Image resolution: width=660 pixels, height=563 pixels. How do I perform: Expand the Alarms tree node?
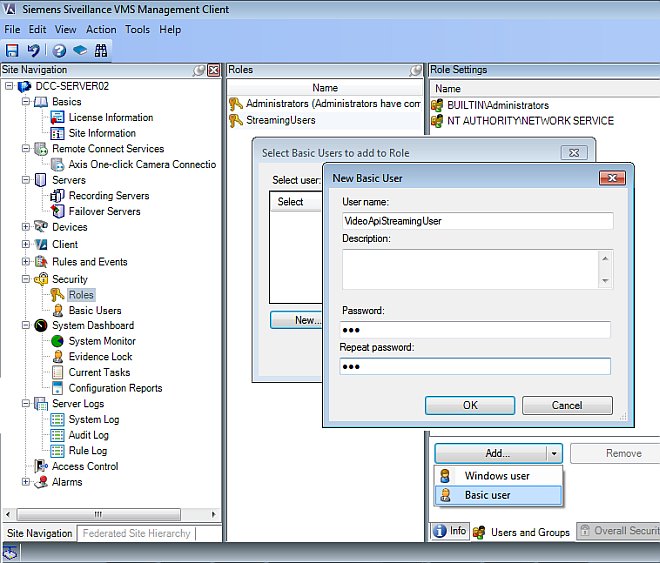[x=26, y=482]
